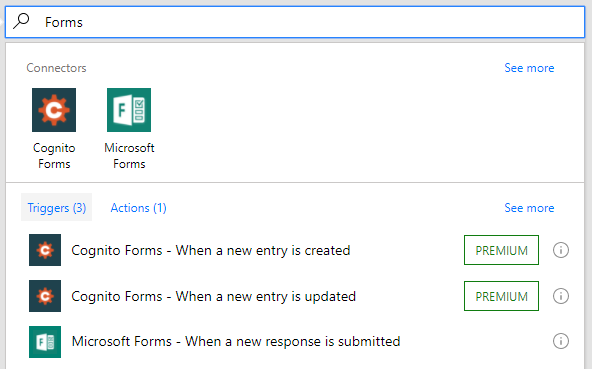The width and height of the screenshot is (592, 369).
Task: Click See more next to Triggers tabs
Action: tap(529, 208)
